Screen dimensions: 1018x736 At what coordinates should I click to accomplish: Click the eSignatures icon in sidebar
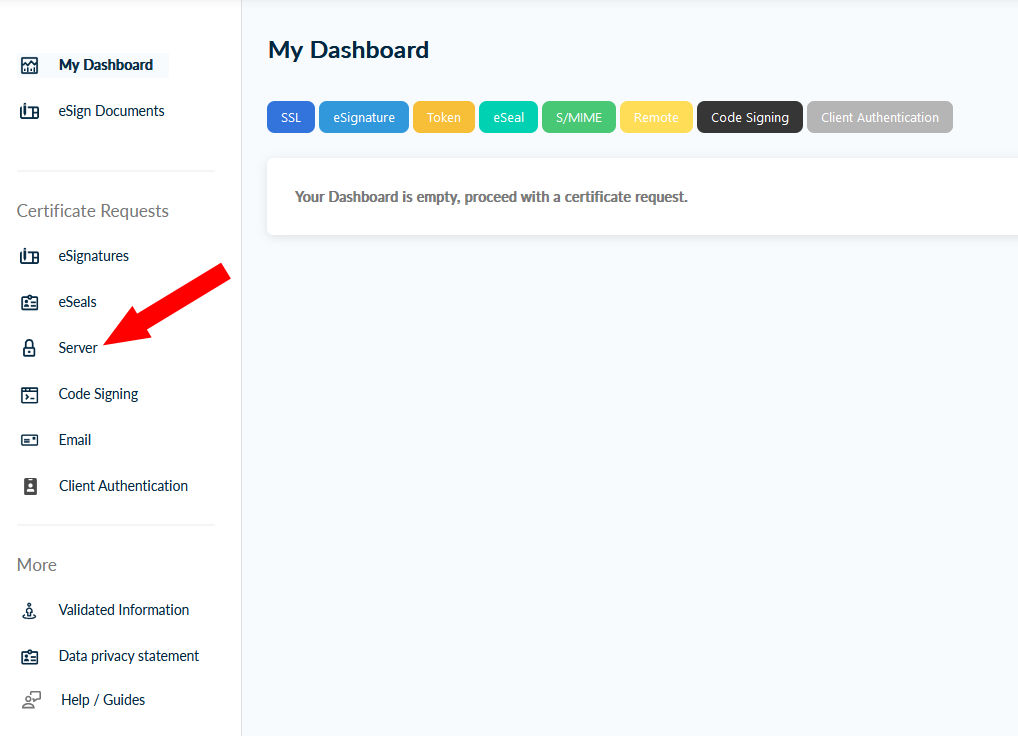29,256
